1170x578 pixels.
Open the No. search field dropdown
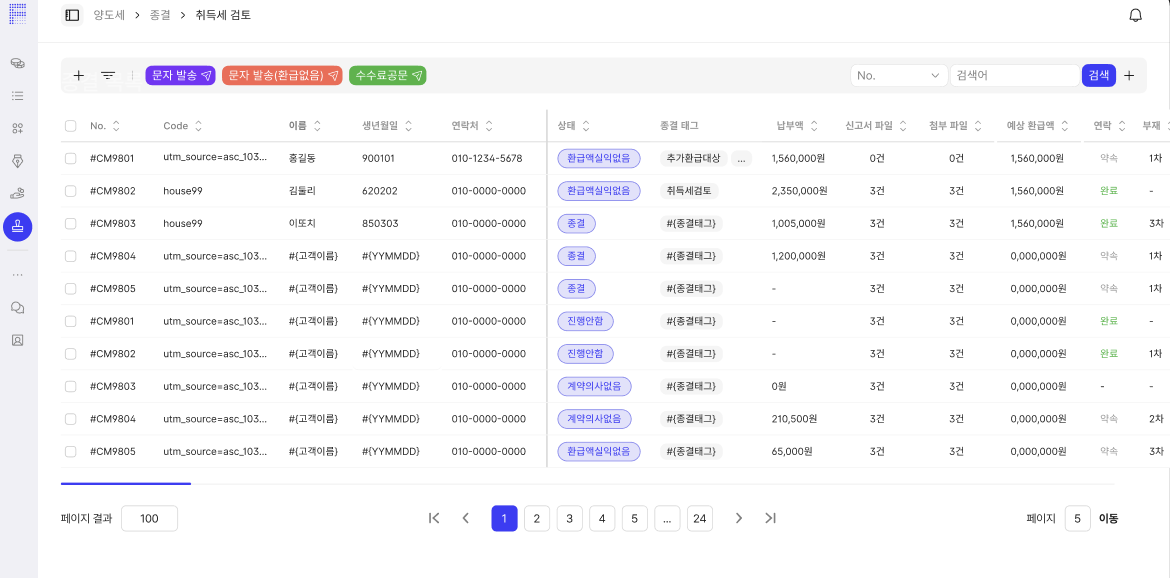(x=899, y=75)
